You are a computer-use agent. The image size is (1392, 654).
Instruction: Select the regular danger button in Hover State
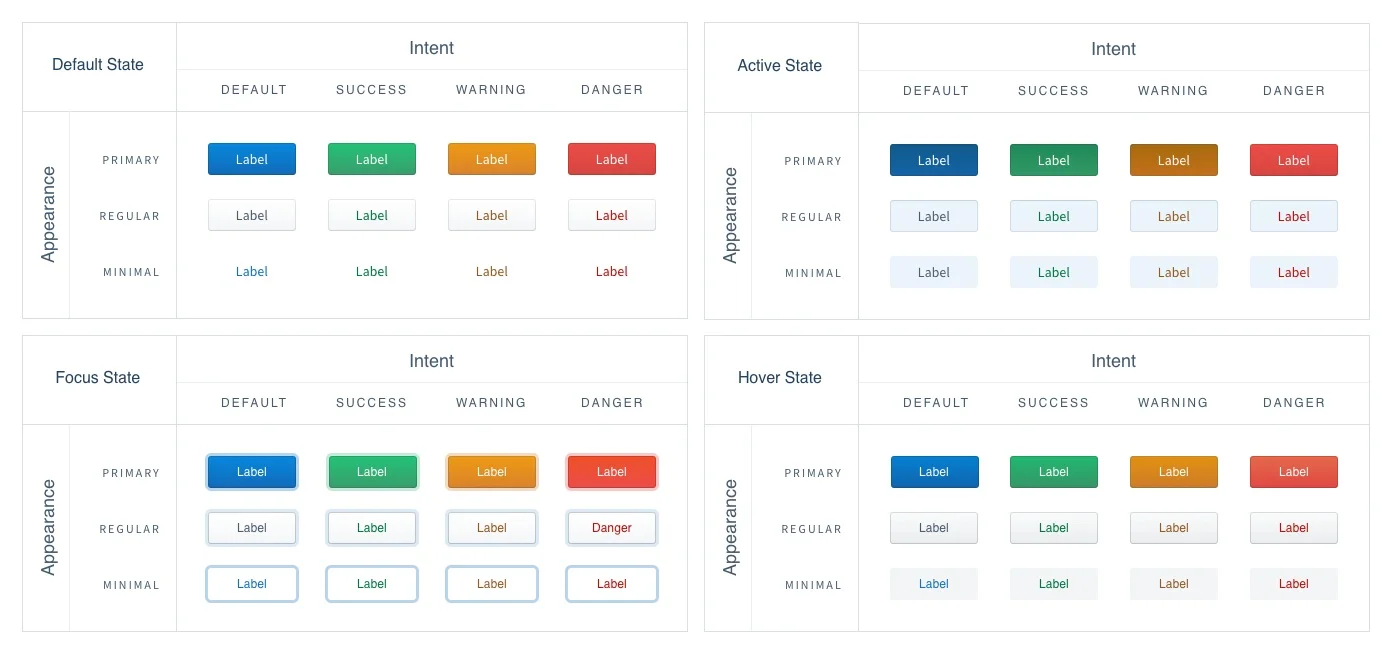pyautogui.click(x=1294, y=528)
